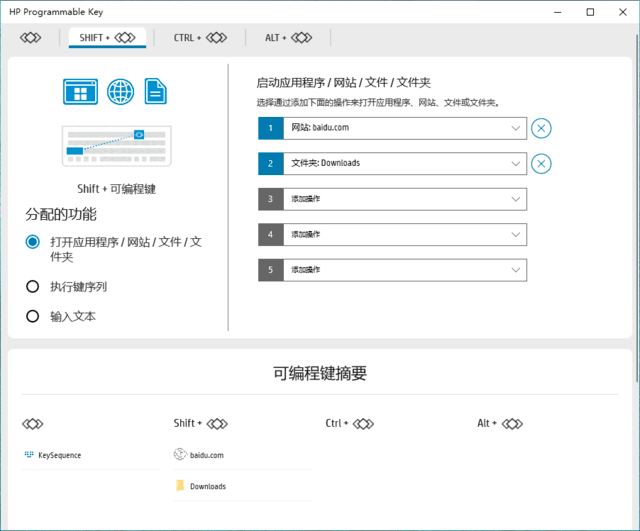
Task: Select the 执行键序列 radio option
Action: [x=33, y=287]
